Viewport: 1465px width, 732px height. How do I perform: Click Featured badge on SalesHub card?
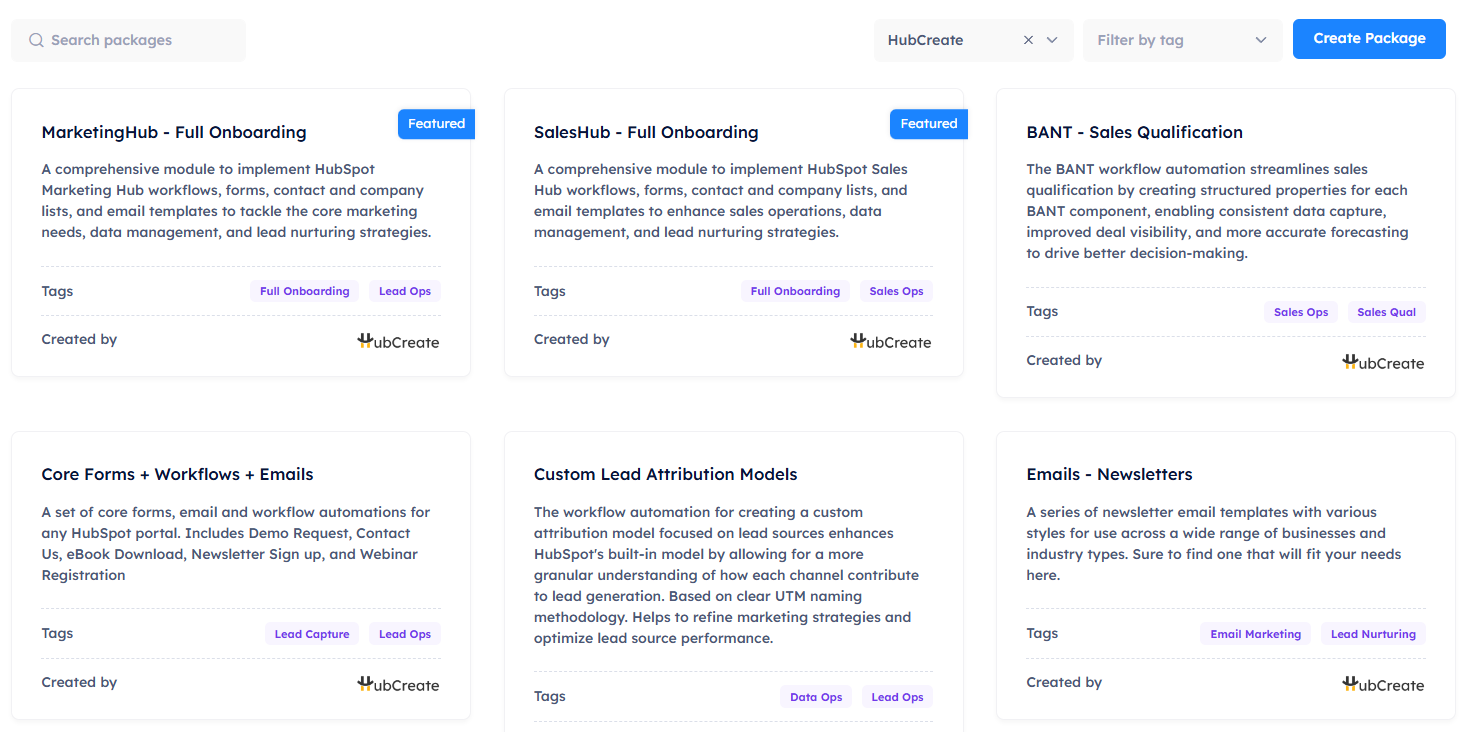coord(928,124)
